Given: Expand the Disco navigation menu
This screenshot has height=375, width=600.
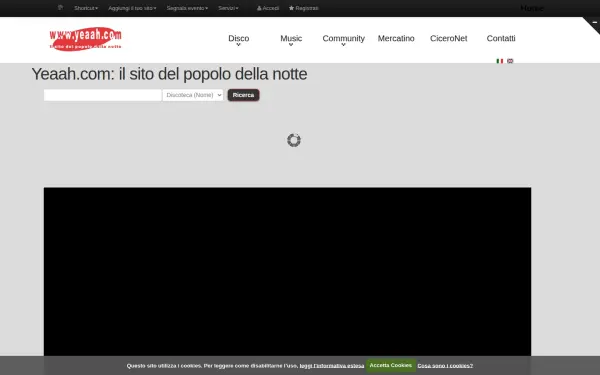Looking at the screenshot, I should point(239,39).
